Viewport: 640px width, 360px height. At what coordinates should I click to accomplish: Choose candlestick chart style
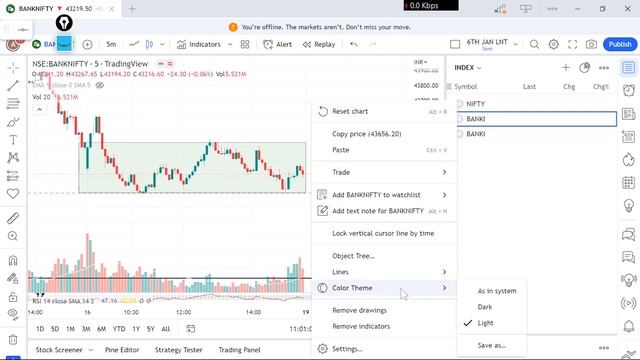(x=149, y=44)
